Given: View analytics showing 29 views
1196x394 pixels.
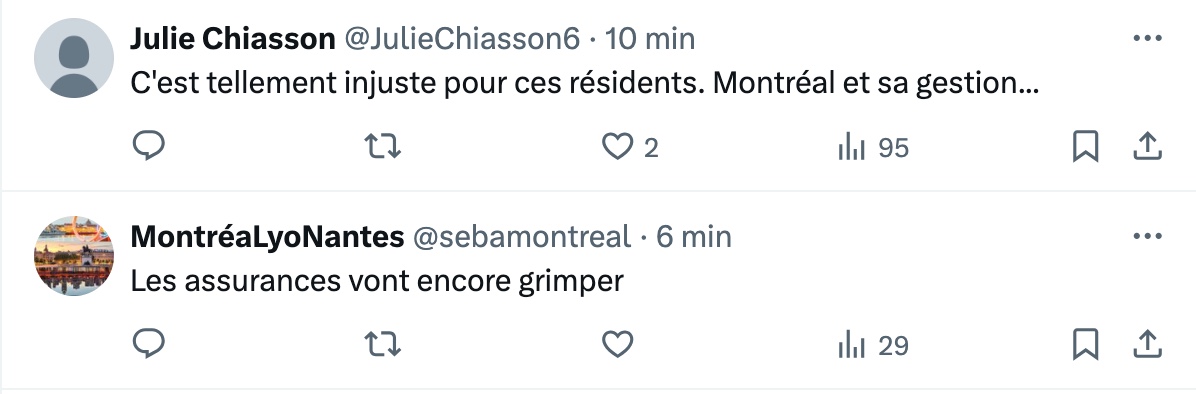Looking at the screenshot, I should click(873, 345).
